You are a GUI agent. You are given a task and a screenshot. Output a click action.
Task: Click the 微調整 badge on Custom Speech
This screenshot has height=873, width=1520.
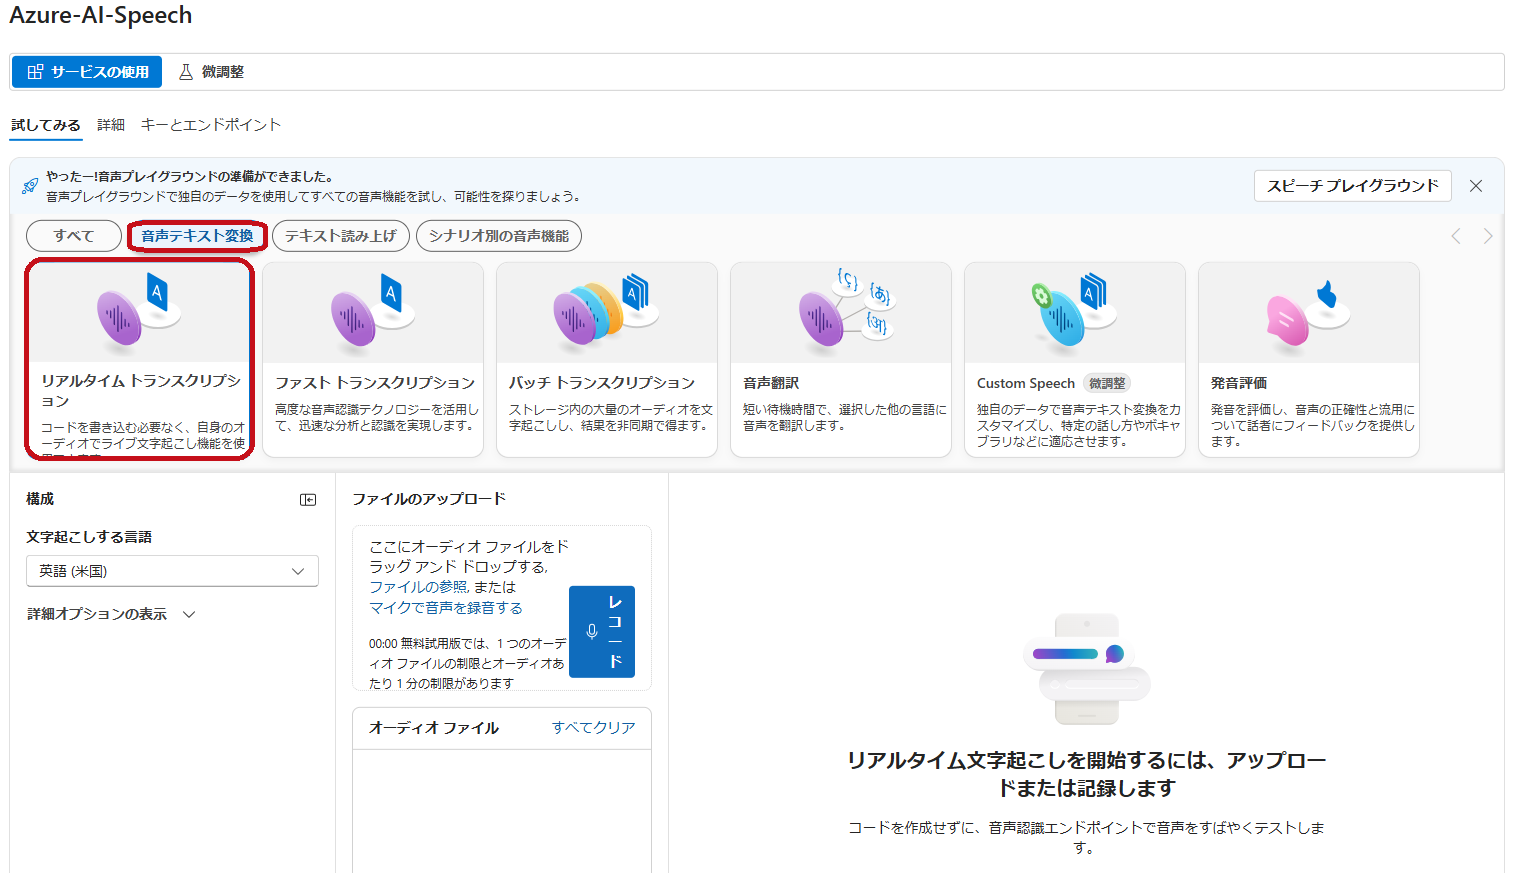tap(1107, 383)
